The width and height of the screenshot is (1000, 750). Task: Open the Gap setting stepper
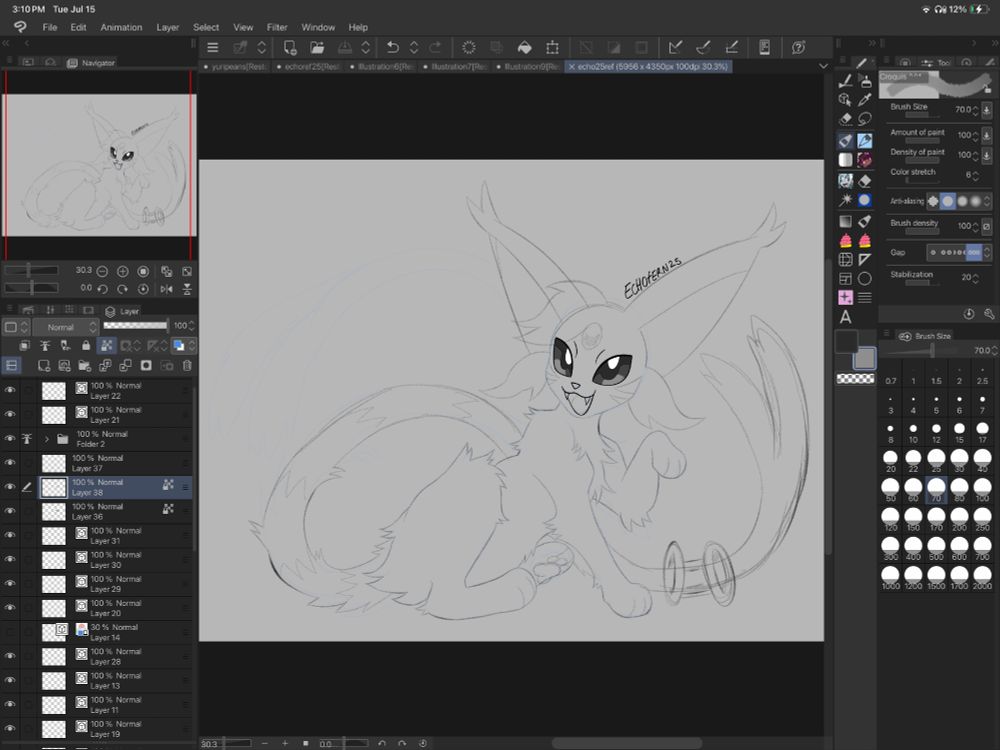pos(987,253)
